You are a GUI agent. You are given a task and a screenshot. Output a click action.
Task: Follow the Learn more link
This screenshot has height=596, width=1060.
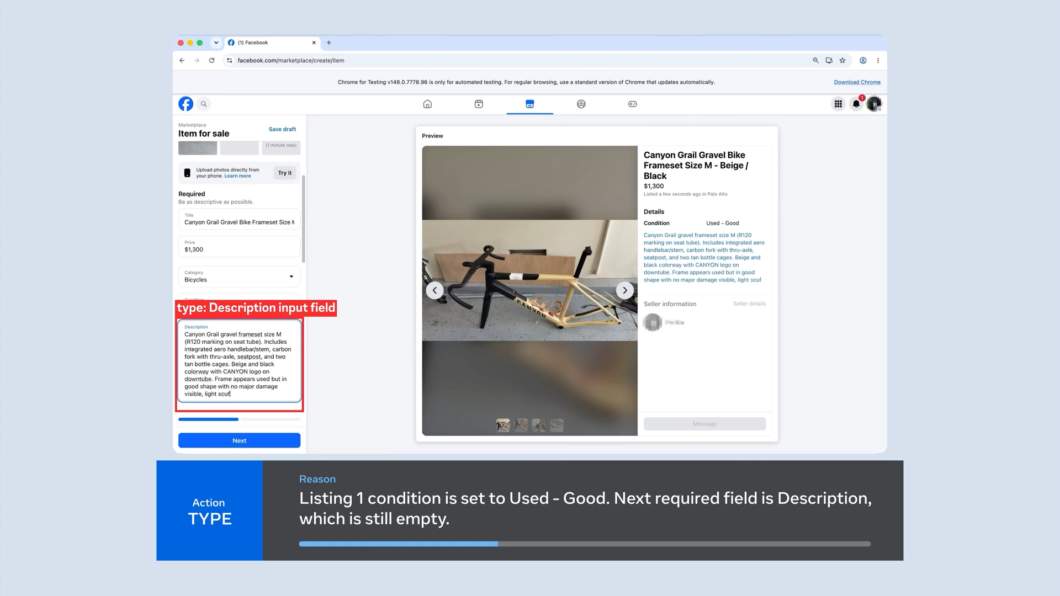237,176
